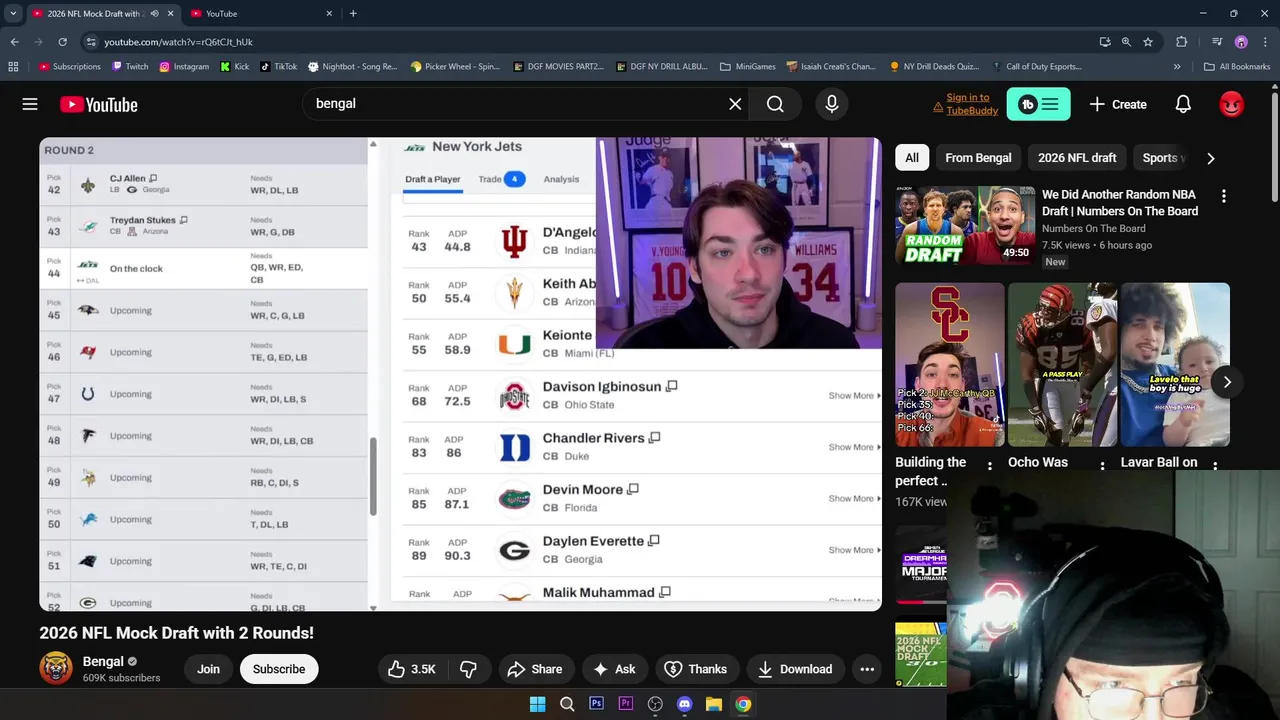Select the 'From Bengal' filter chip
This screenshot has height=720, width=1280.
[x=978, y=158]
